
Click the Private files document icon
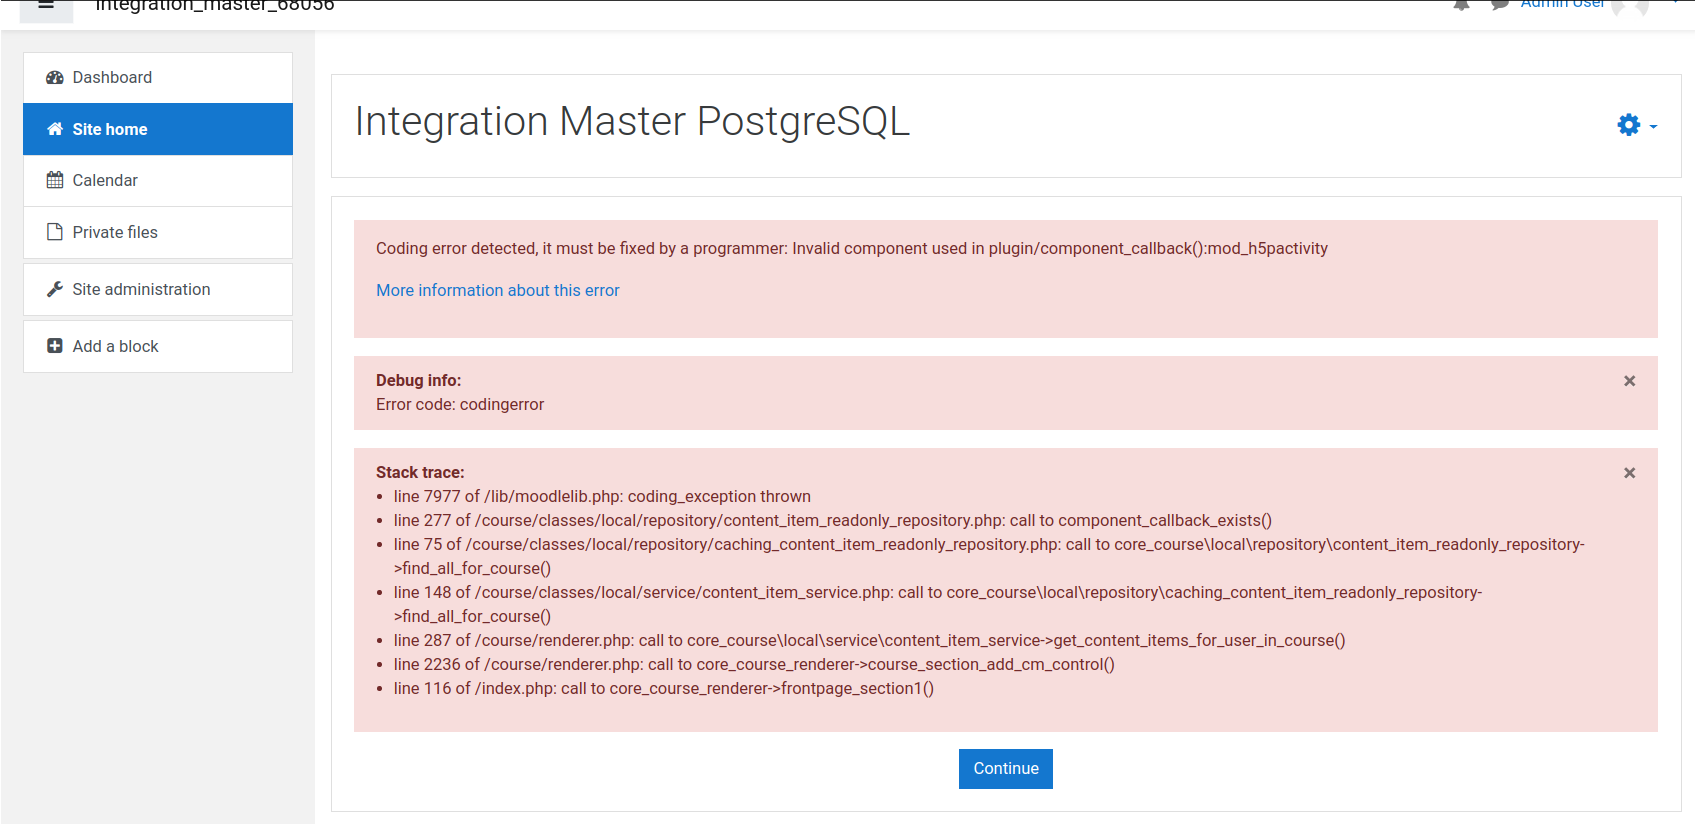(x=55, y=232)
